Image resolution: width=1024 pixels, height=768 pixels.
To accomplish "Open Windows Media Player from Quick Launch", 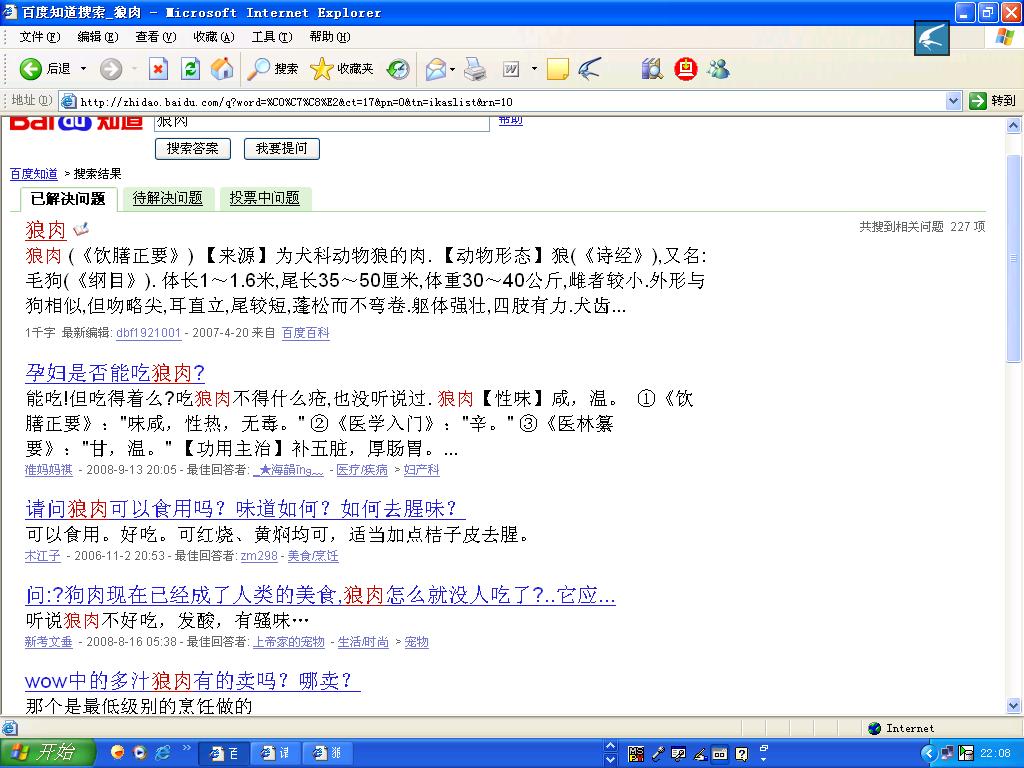I will pos(139,753).
